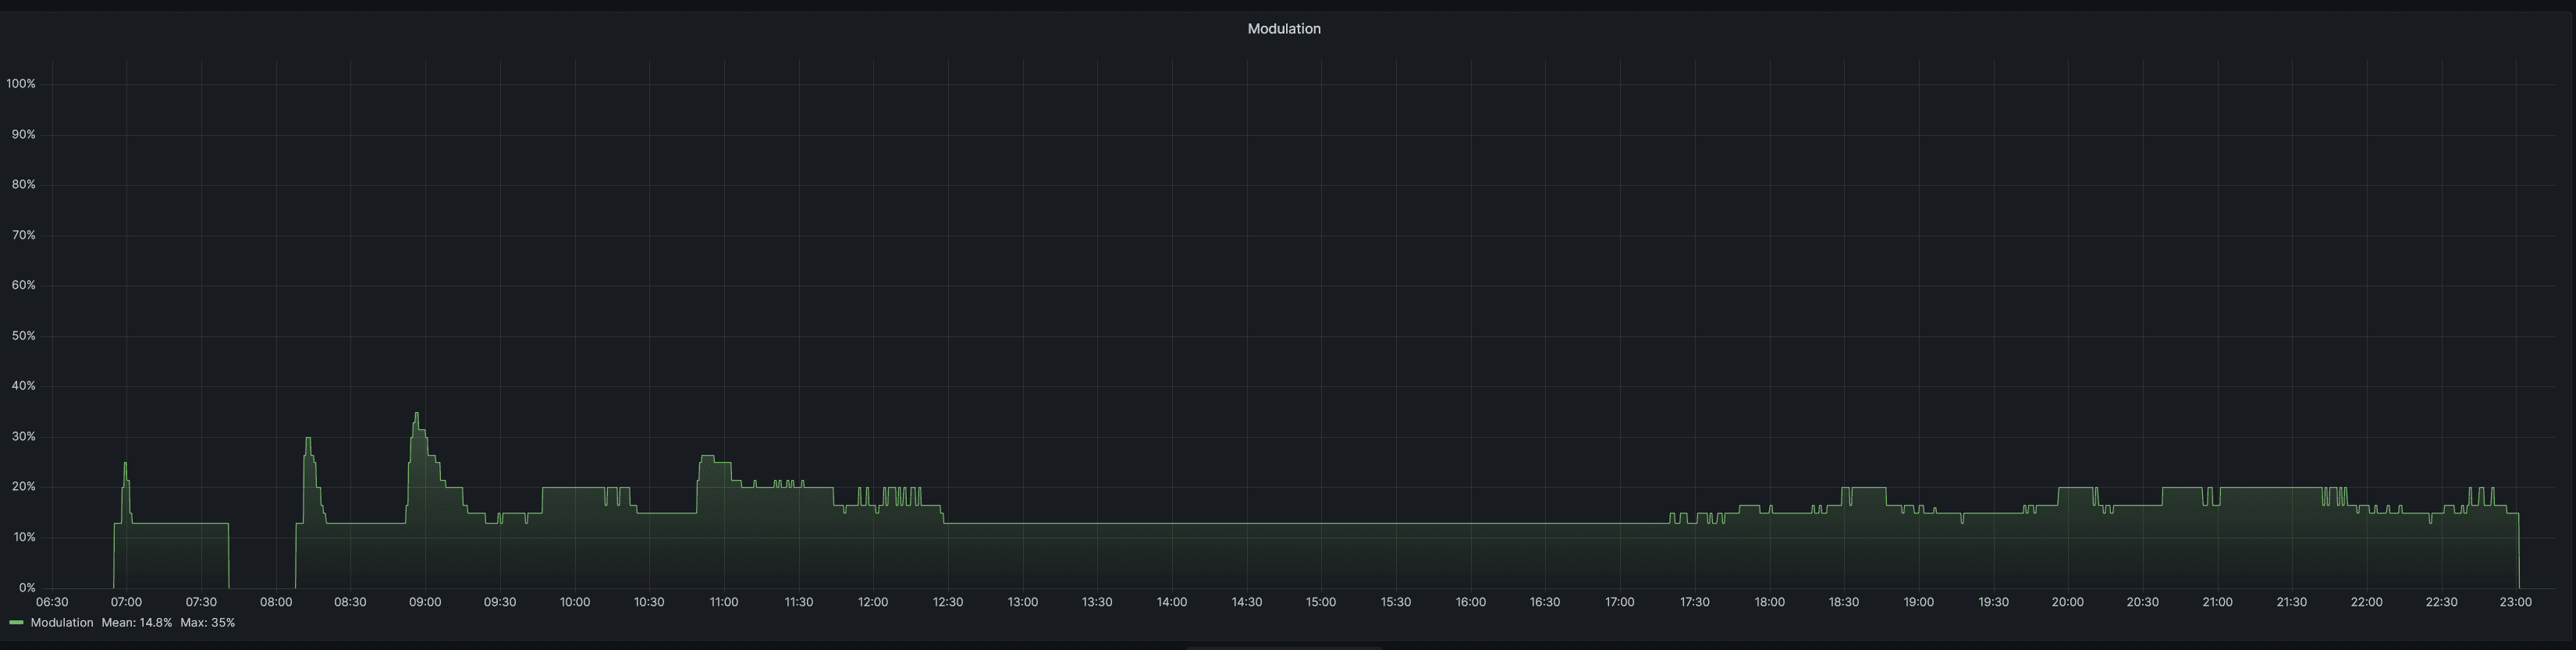
Task: Click the 15:30 time axis label
Action: 1396,602
